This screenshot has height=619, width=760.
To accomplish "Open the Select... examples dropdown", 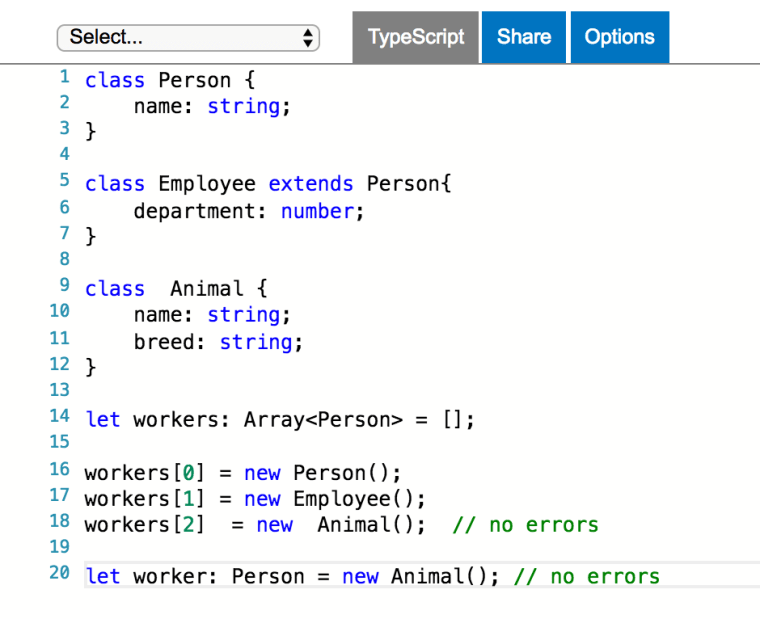I will pos(188,38).
